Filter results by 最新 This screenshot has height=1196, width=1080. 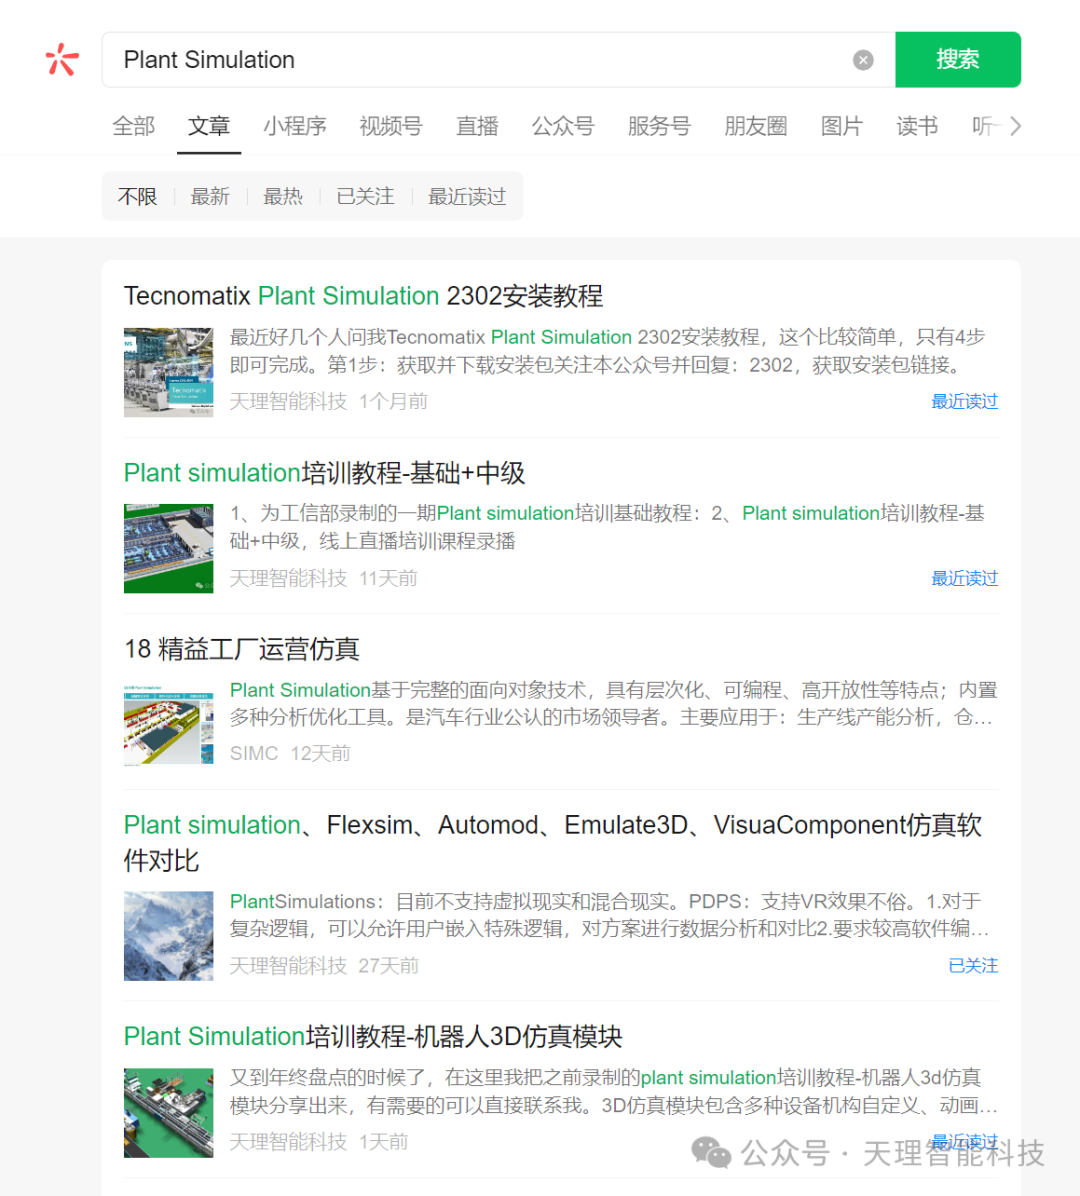[x=210, y=197]
